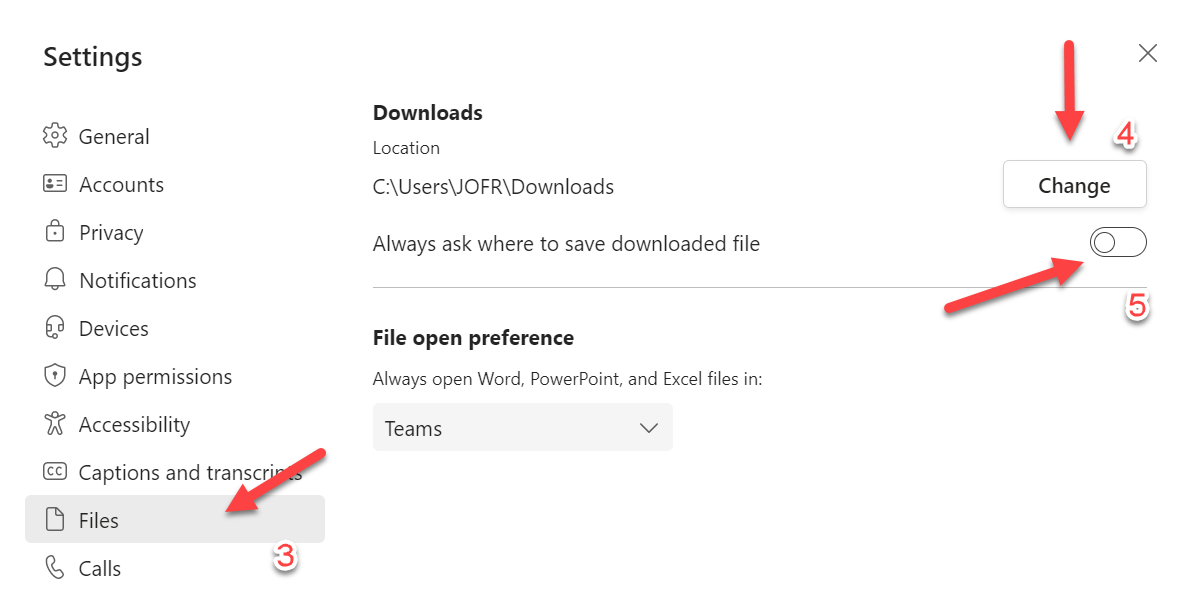Viewport: 1191px width, 598px height.
Task: Open the file open preference dropdown
Action: [x=522, y=427]
